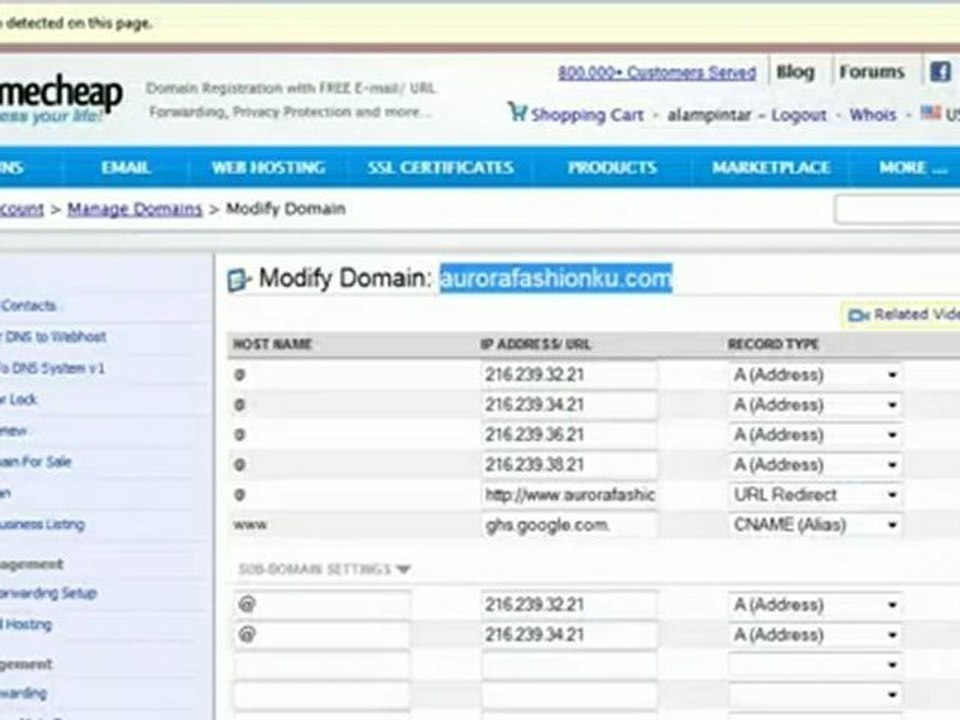Open the Facebook icon in header
This screenshot has height=720, width=960.
click(940, 72)
